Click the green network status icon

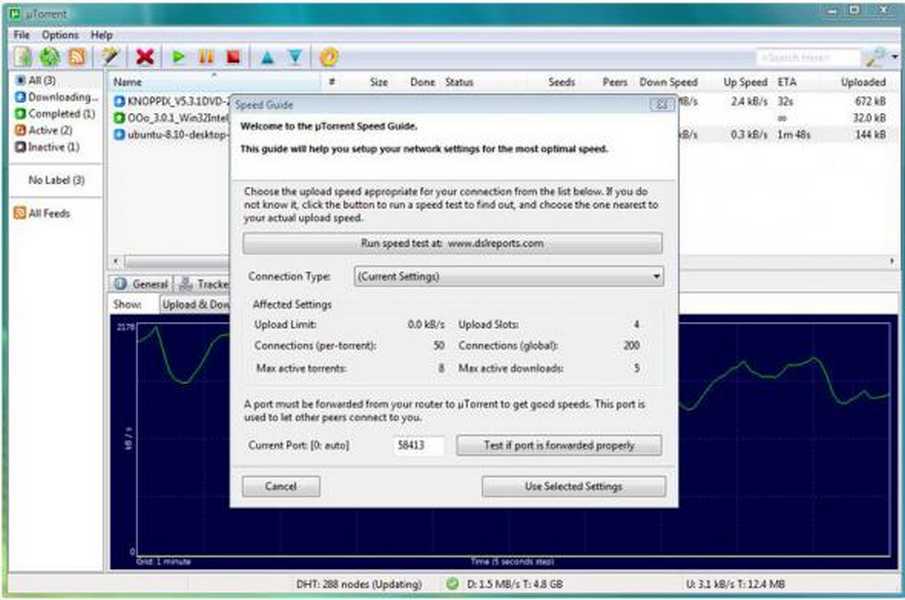coord(452,584)
